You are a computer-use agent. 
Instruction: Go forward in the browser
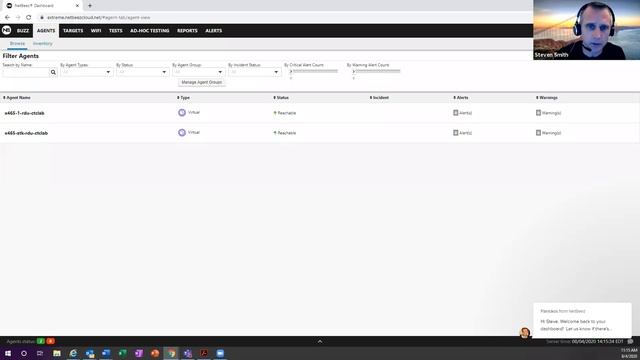[x=18, y=18]
